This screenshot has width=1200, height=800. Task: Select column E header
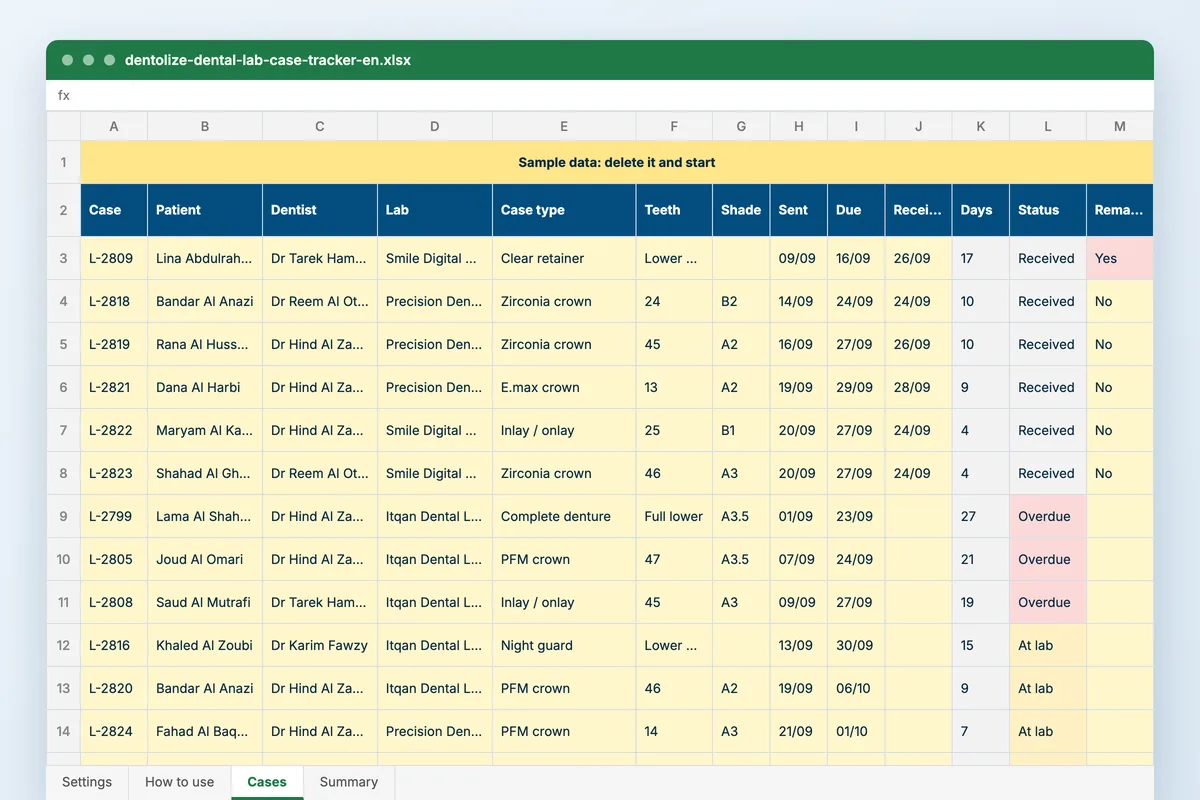[564, 126]
